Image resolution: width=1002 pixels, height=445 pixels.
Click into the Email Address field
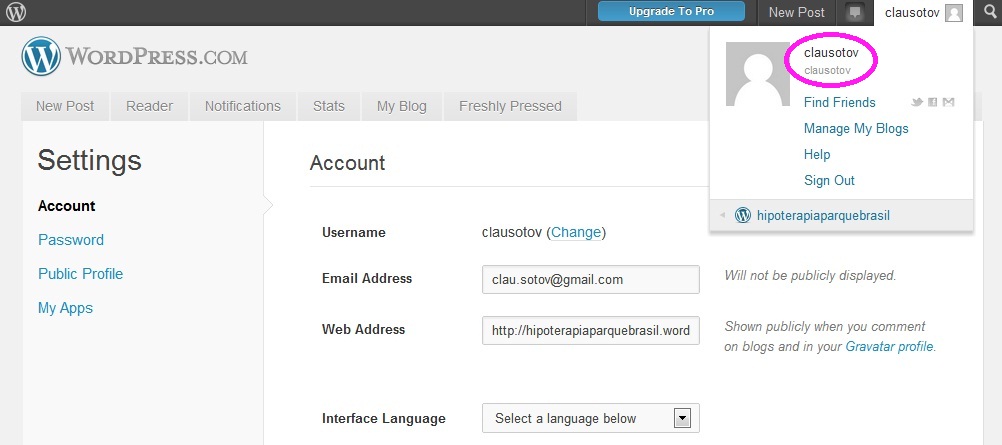click(590, 280)
